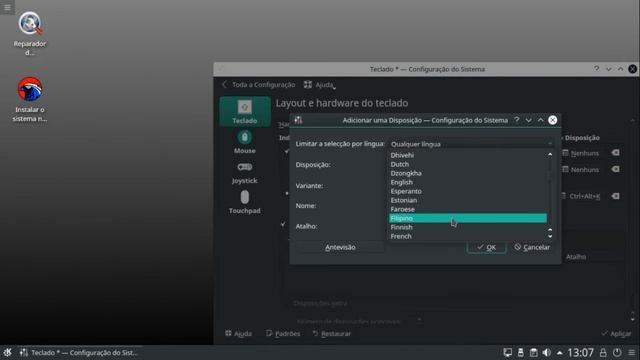
Task: Open the Ajuda dropdown in toolbar
Action: point(320,85)
